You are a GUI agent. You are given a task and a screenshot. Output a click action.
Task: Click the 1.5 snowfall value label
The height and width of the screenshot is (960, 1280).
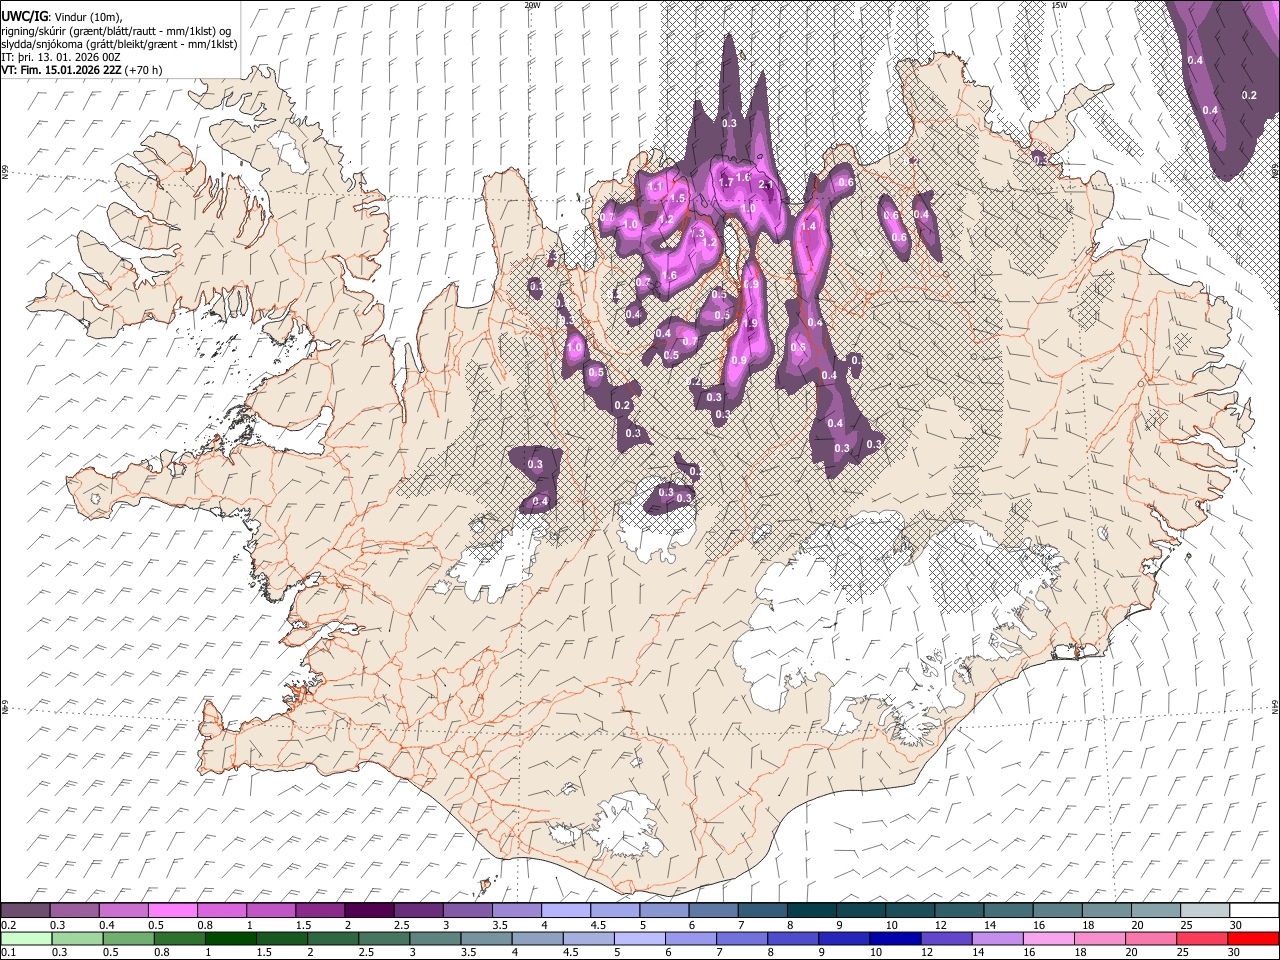tap(677, 199)
